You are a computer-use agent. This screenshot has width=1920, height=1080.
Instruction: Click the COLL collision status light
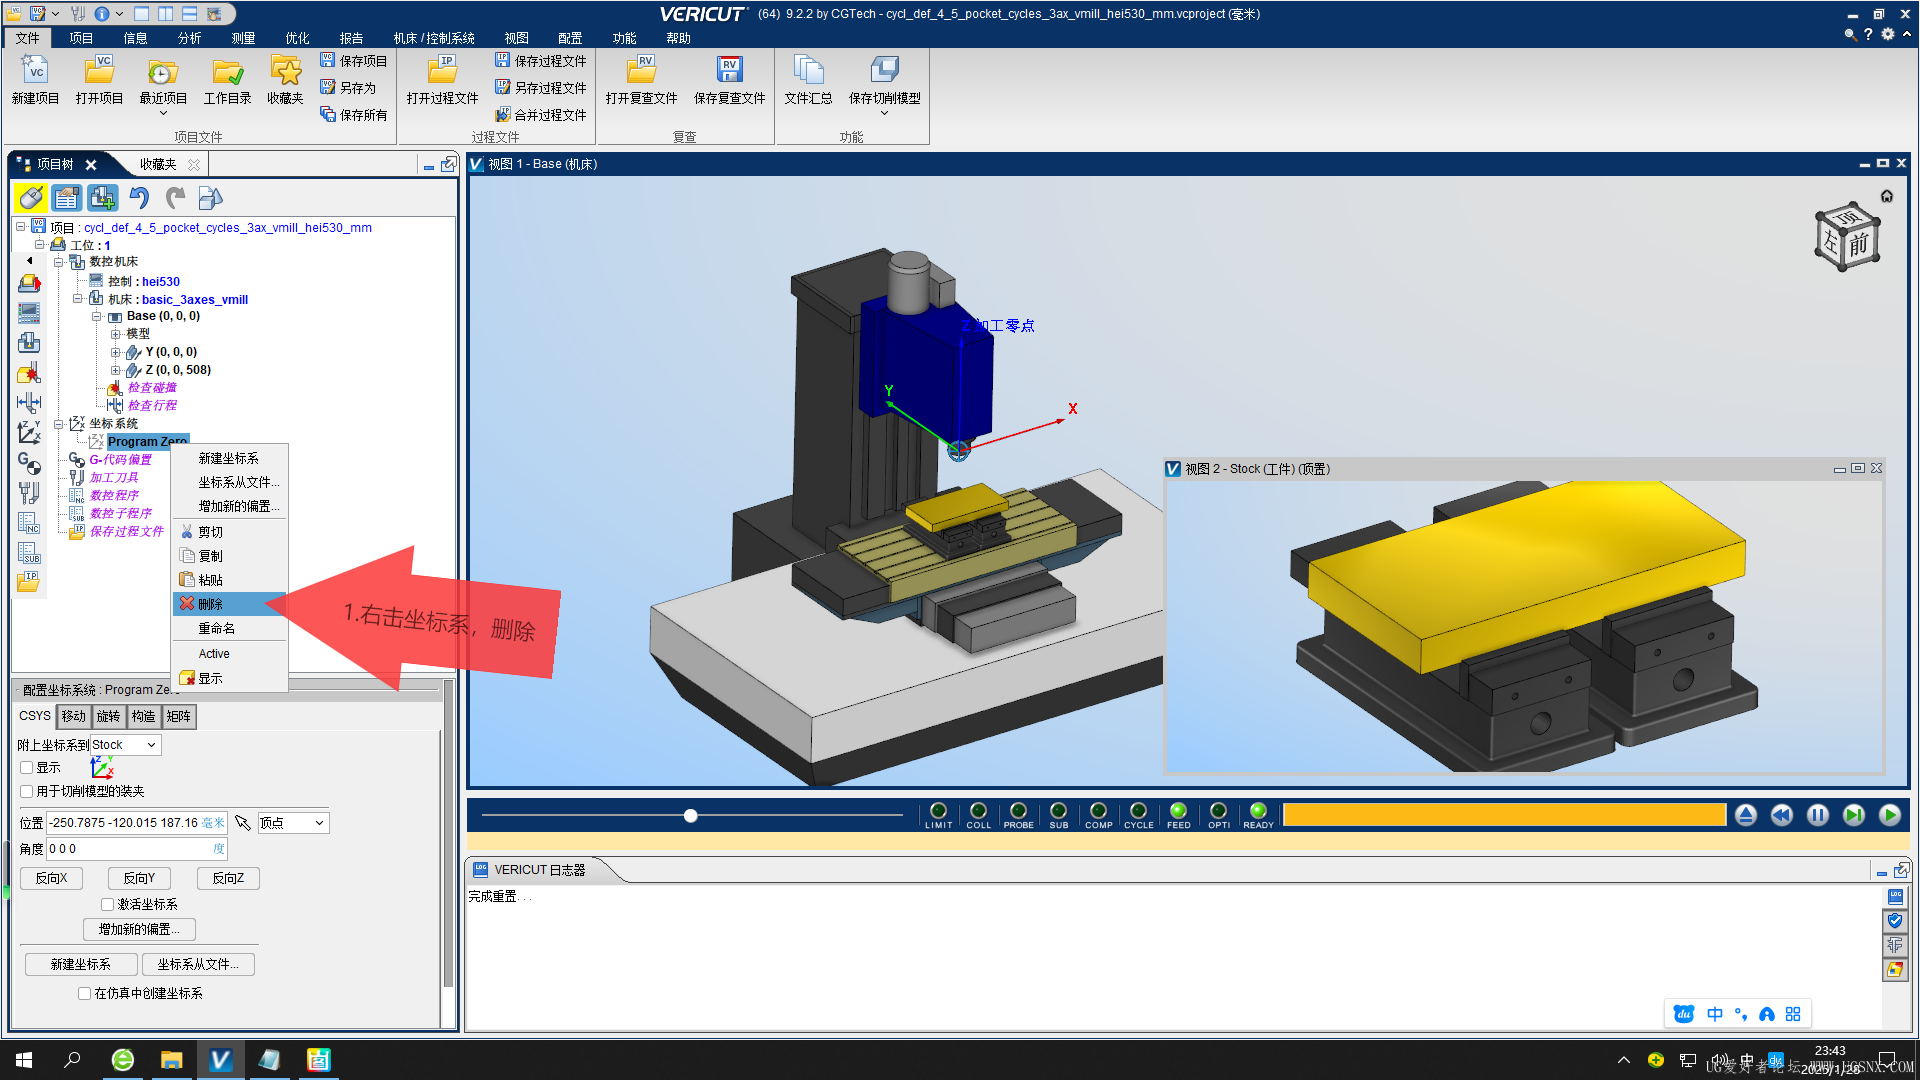[x=978, y=811]
